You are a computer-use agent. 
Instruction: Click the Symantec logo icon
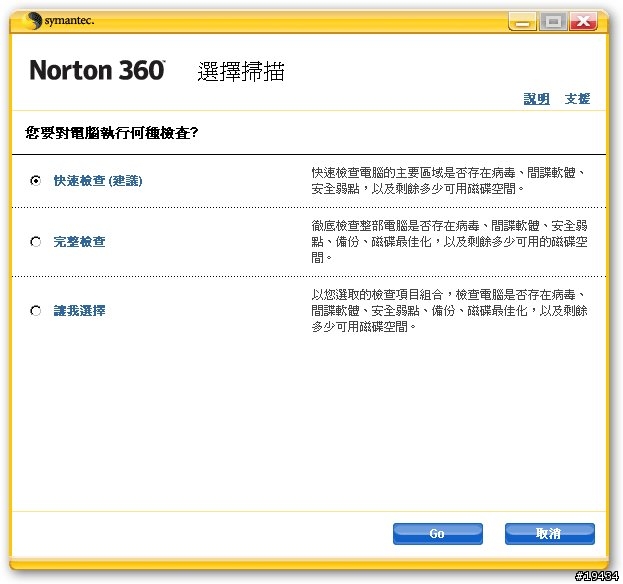(x=33, y=20)
